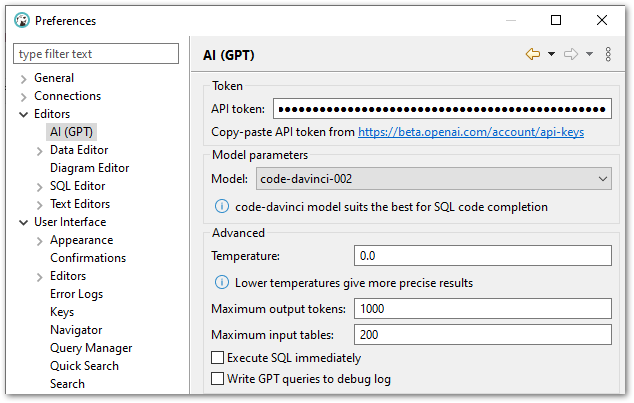Open the Model dropdown code-davinci-002
The width and height of the screenshot is (634, 403).
(433, 179)
